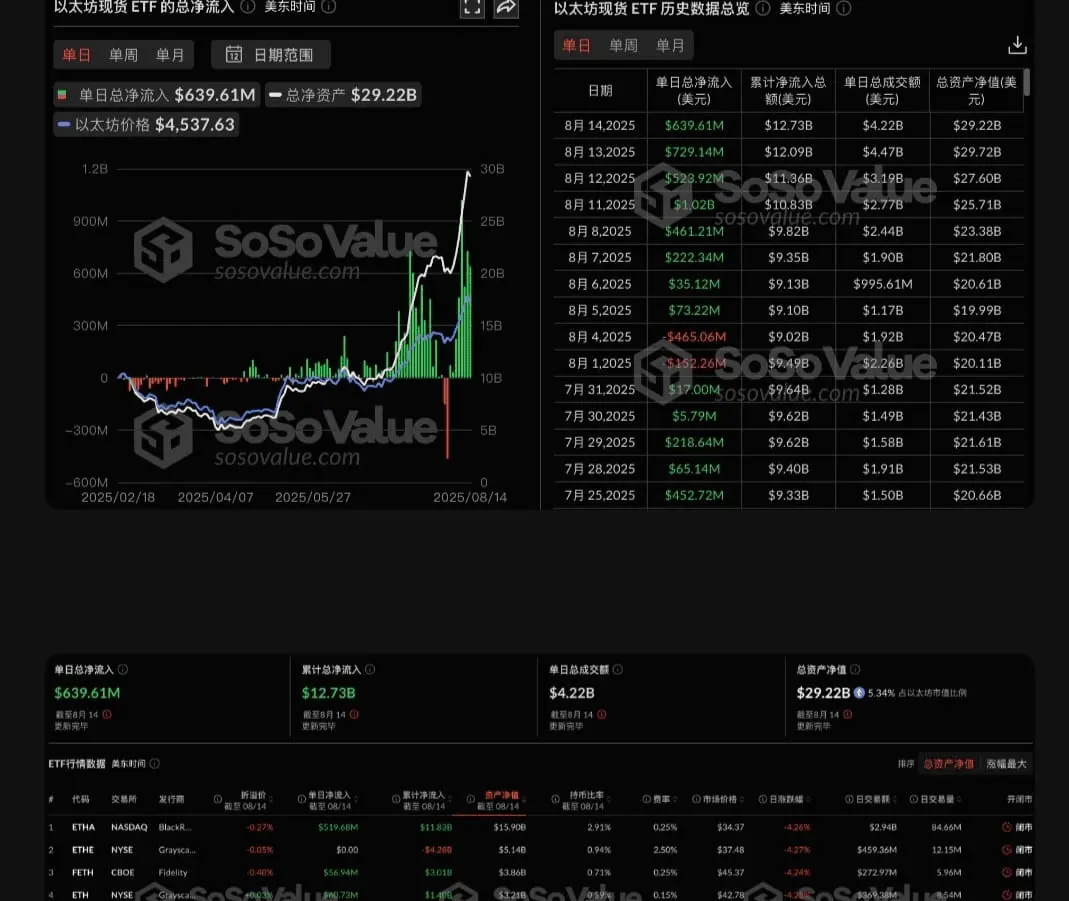
Task: Sort by 日交易额 column arrows
Action: 894,799
